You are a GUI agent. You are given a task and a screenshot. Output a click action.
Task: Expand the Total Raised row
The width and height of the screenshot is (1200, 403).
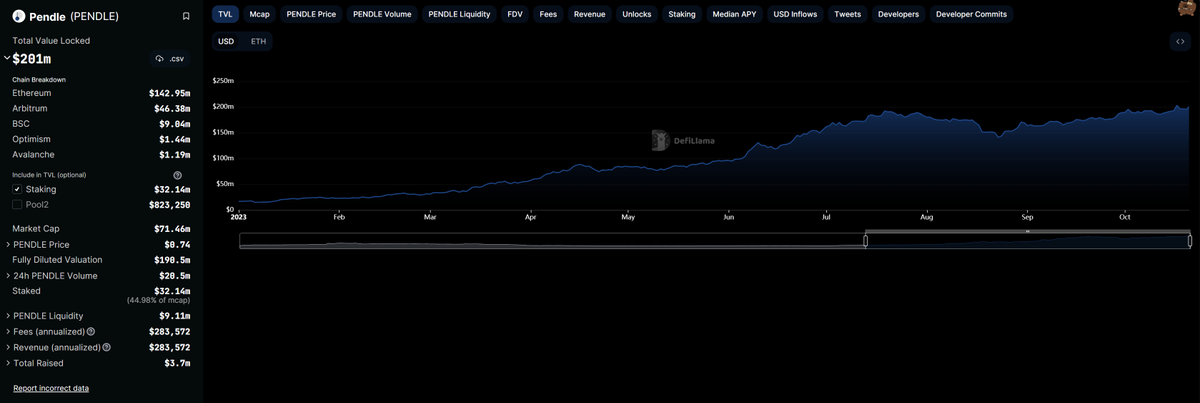[9, 363]
